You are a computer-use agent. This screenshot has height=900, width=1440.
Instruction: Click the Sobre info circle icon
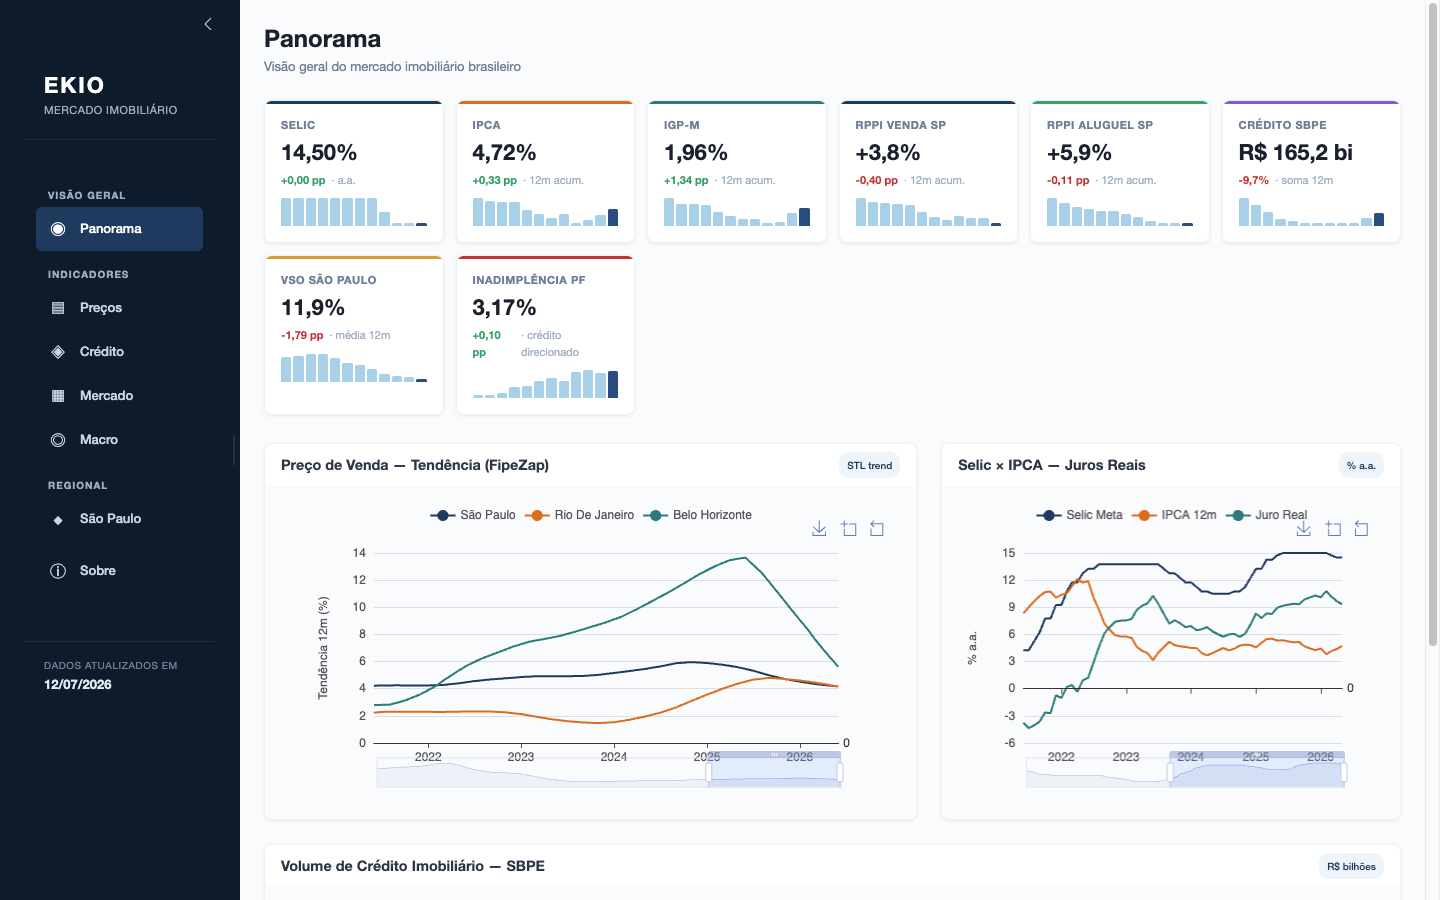[58, 571]
